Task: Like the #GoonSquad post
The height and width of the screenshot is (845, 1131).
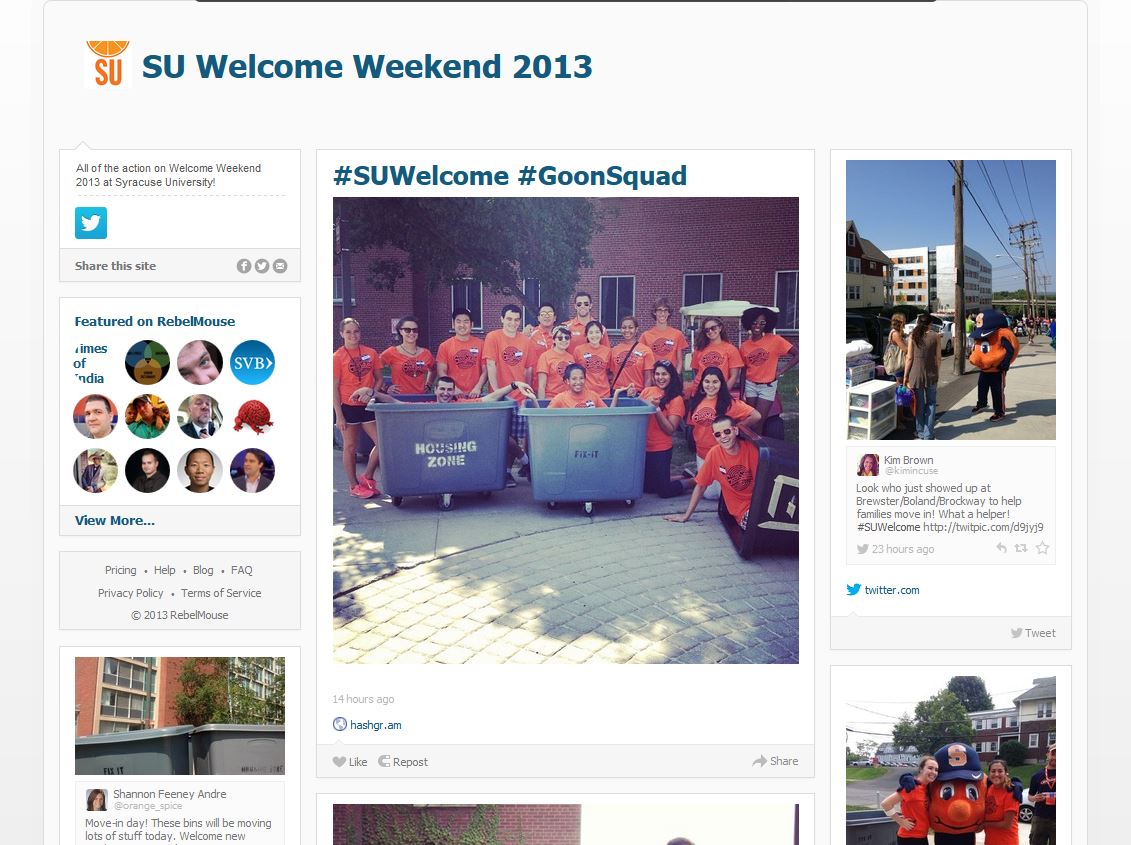Action: 350,762
